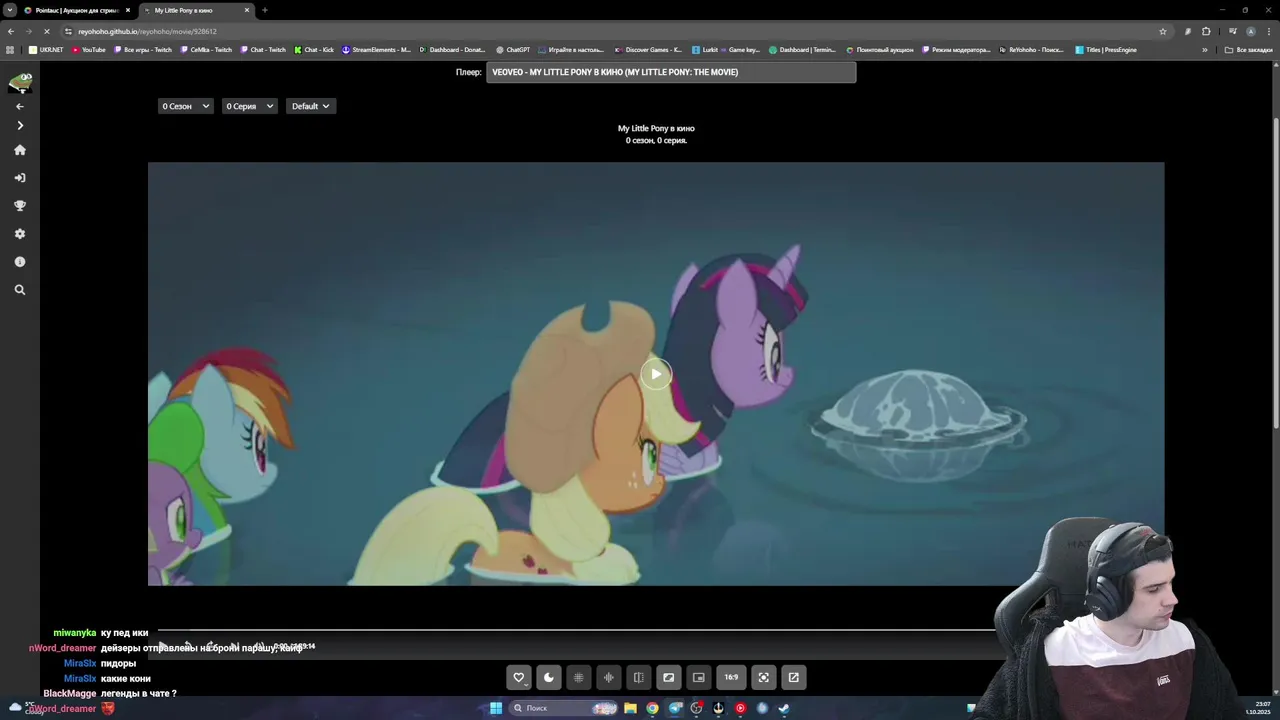Image resolution: width=1280 pixels, height=720 pixels.
Task: Open the UKR.NET bookmark
Action: [x=47, y=50]
